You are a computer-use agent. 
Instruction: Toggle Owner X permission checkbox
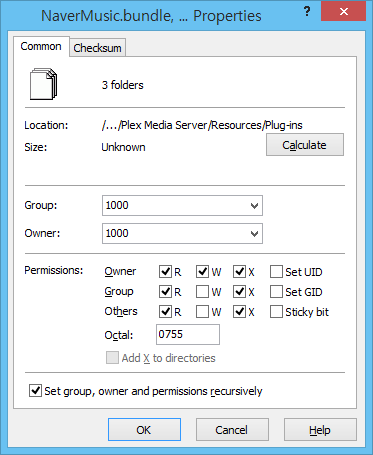239,272
